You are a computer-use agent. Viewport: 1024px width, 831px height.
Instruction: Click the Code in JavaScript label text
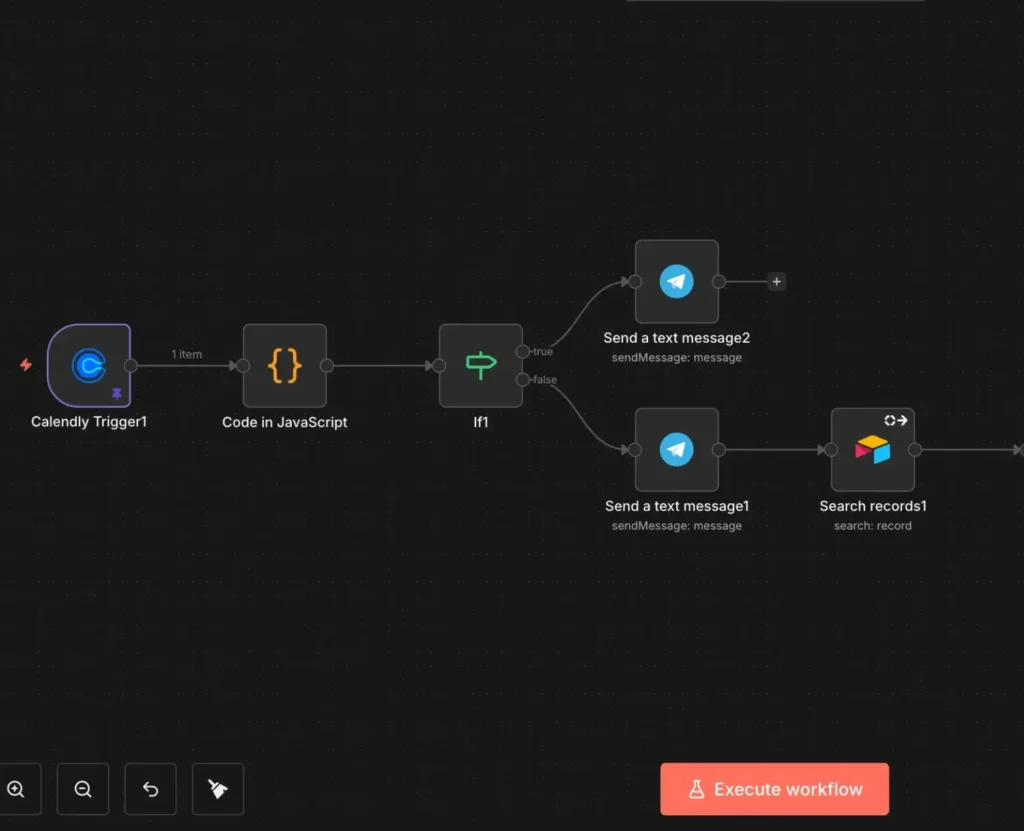pos(285,422)
